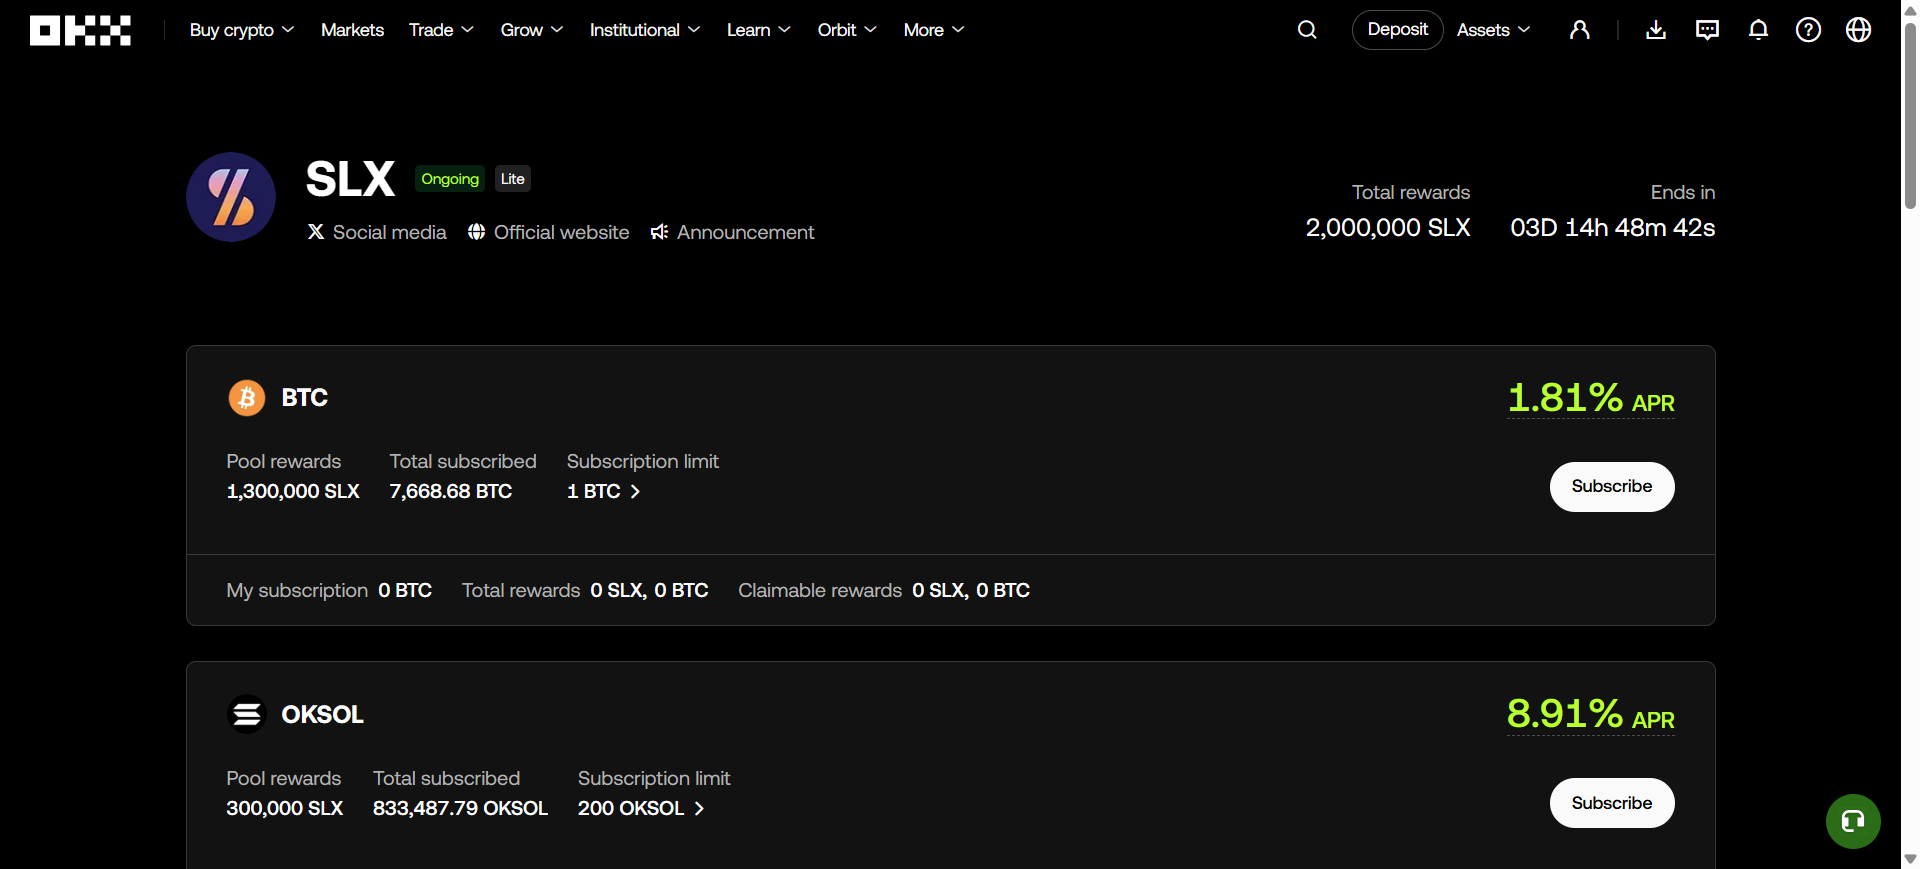
Task: Click the BTC coin icon
Action: [x=247, y=398]
